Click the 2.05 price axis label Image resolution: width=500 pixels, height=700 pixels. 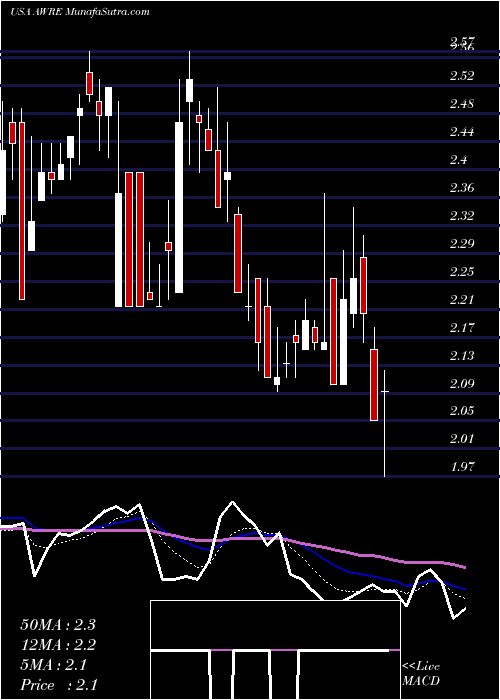coord(461,411)
